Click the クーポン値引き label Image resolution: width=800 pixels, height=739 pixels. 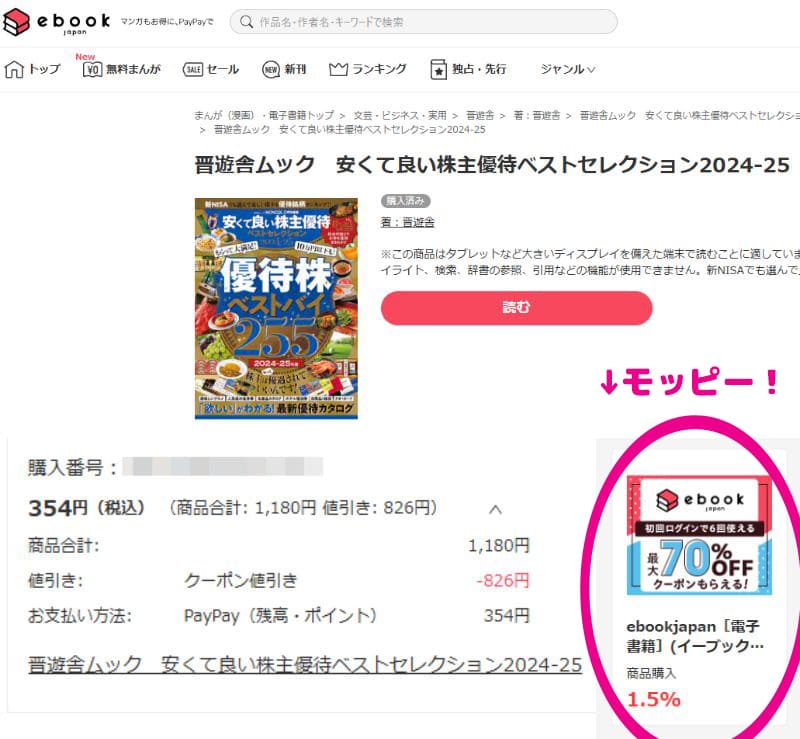[241, 580]
